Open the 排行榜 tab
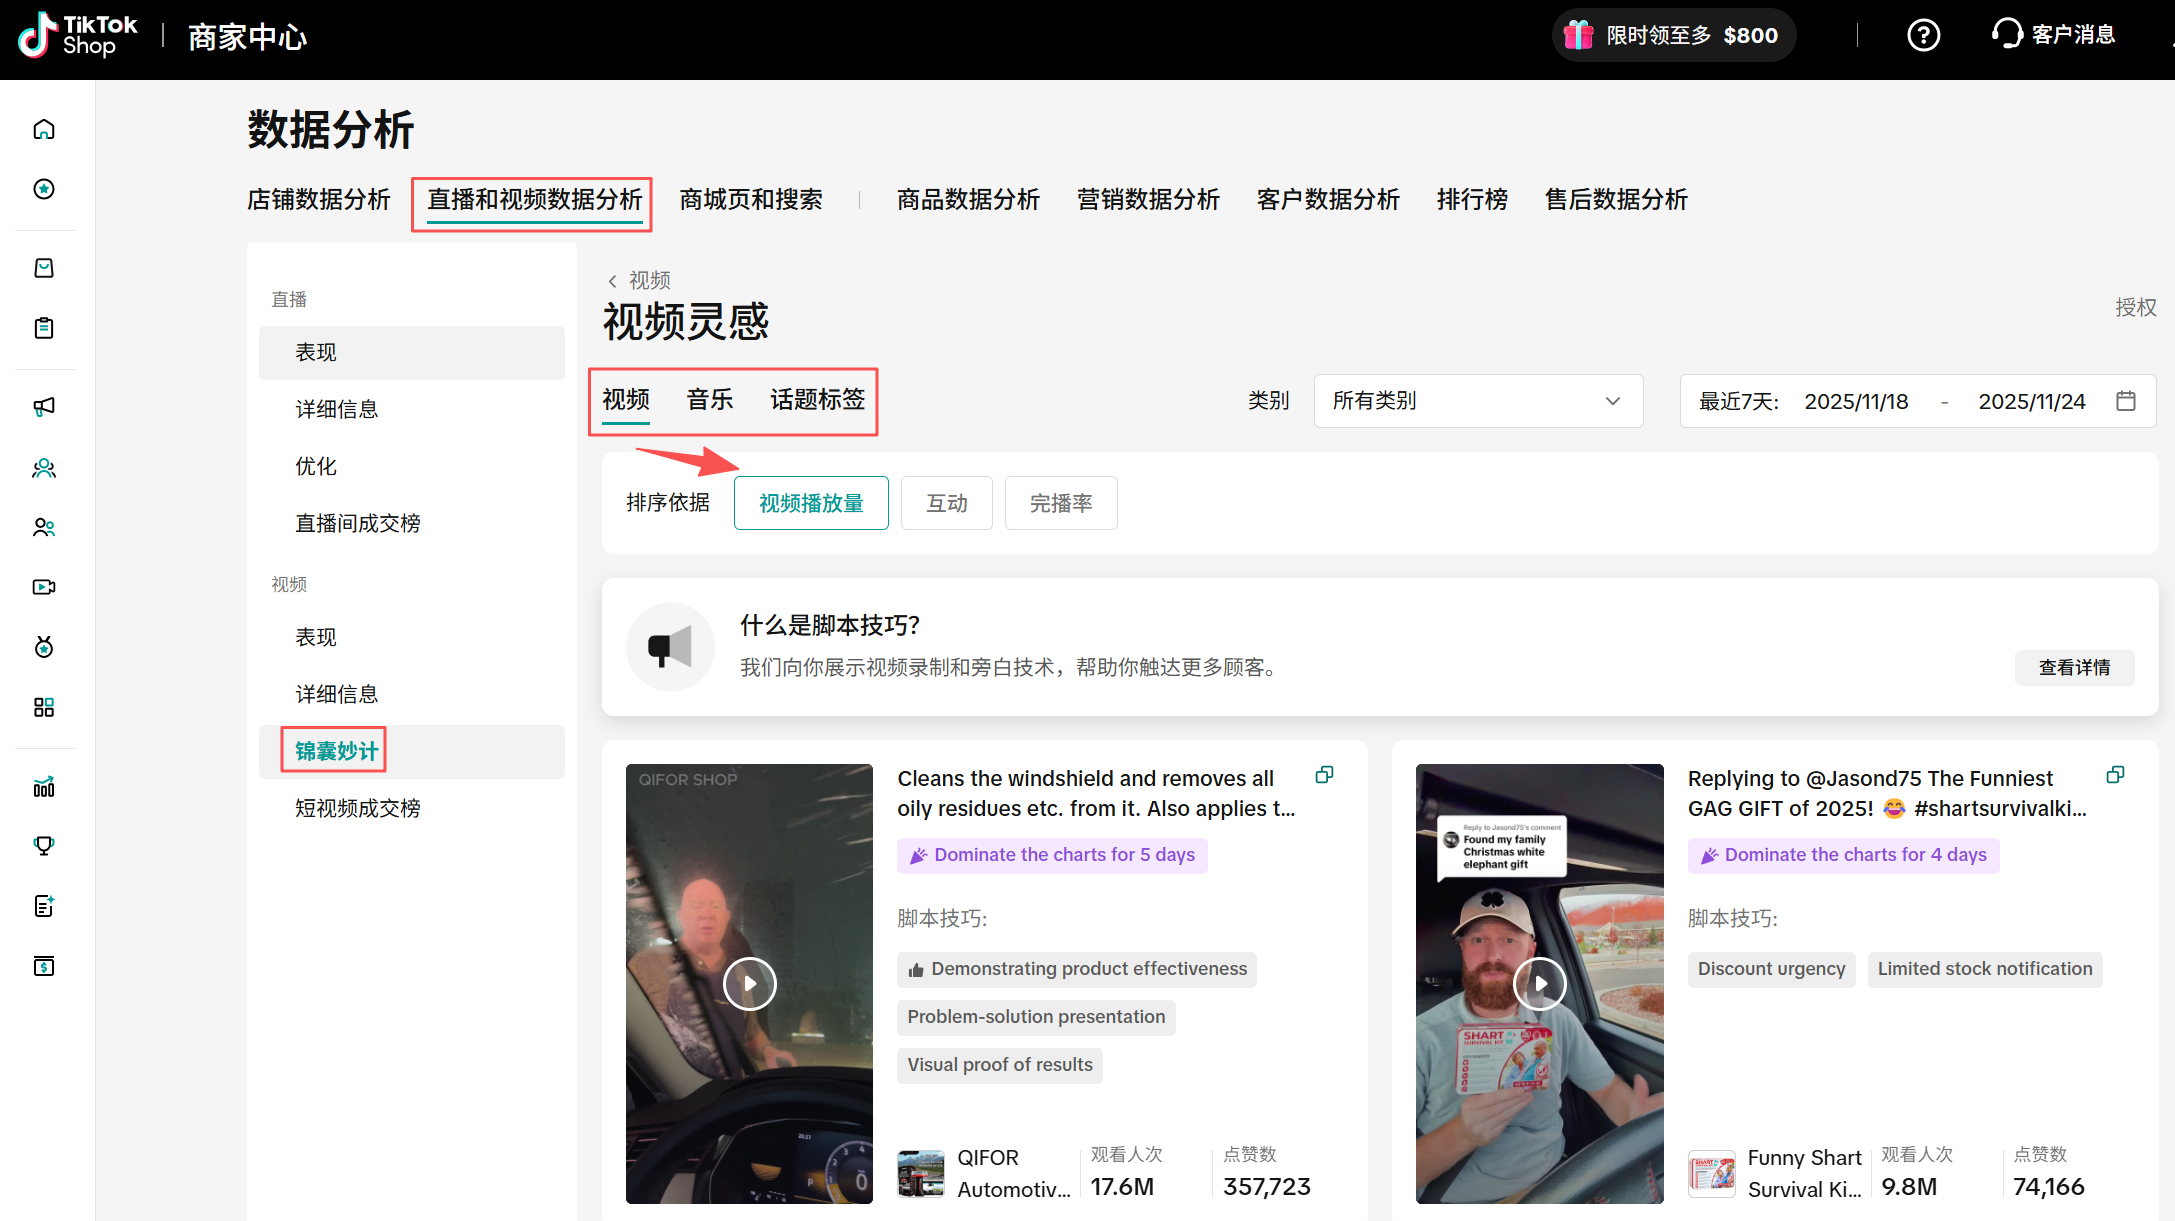The height and width of the screenshot is (1221, 2175). point(1472,200)
